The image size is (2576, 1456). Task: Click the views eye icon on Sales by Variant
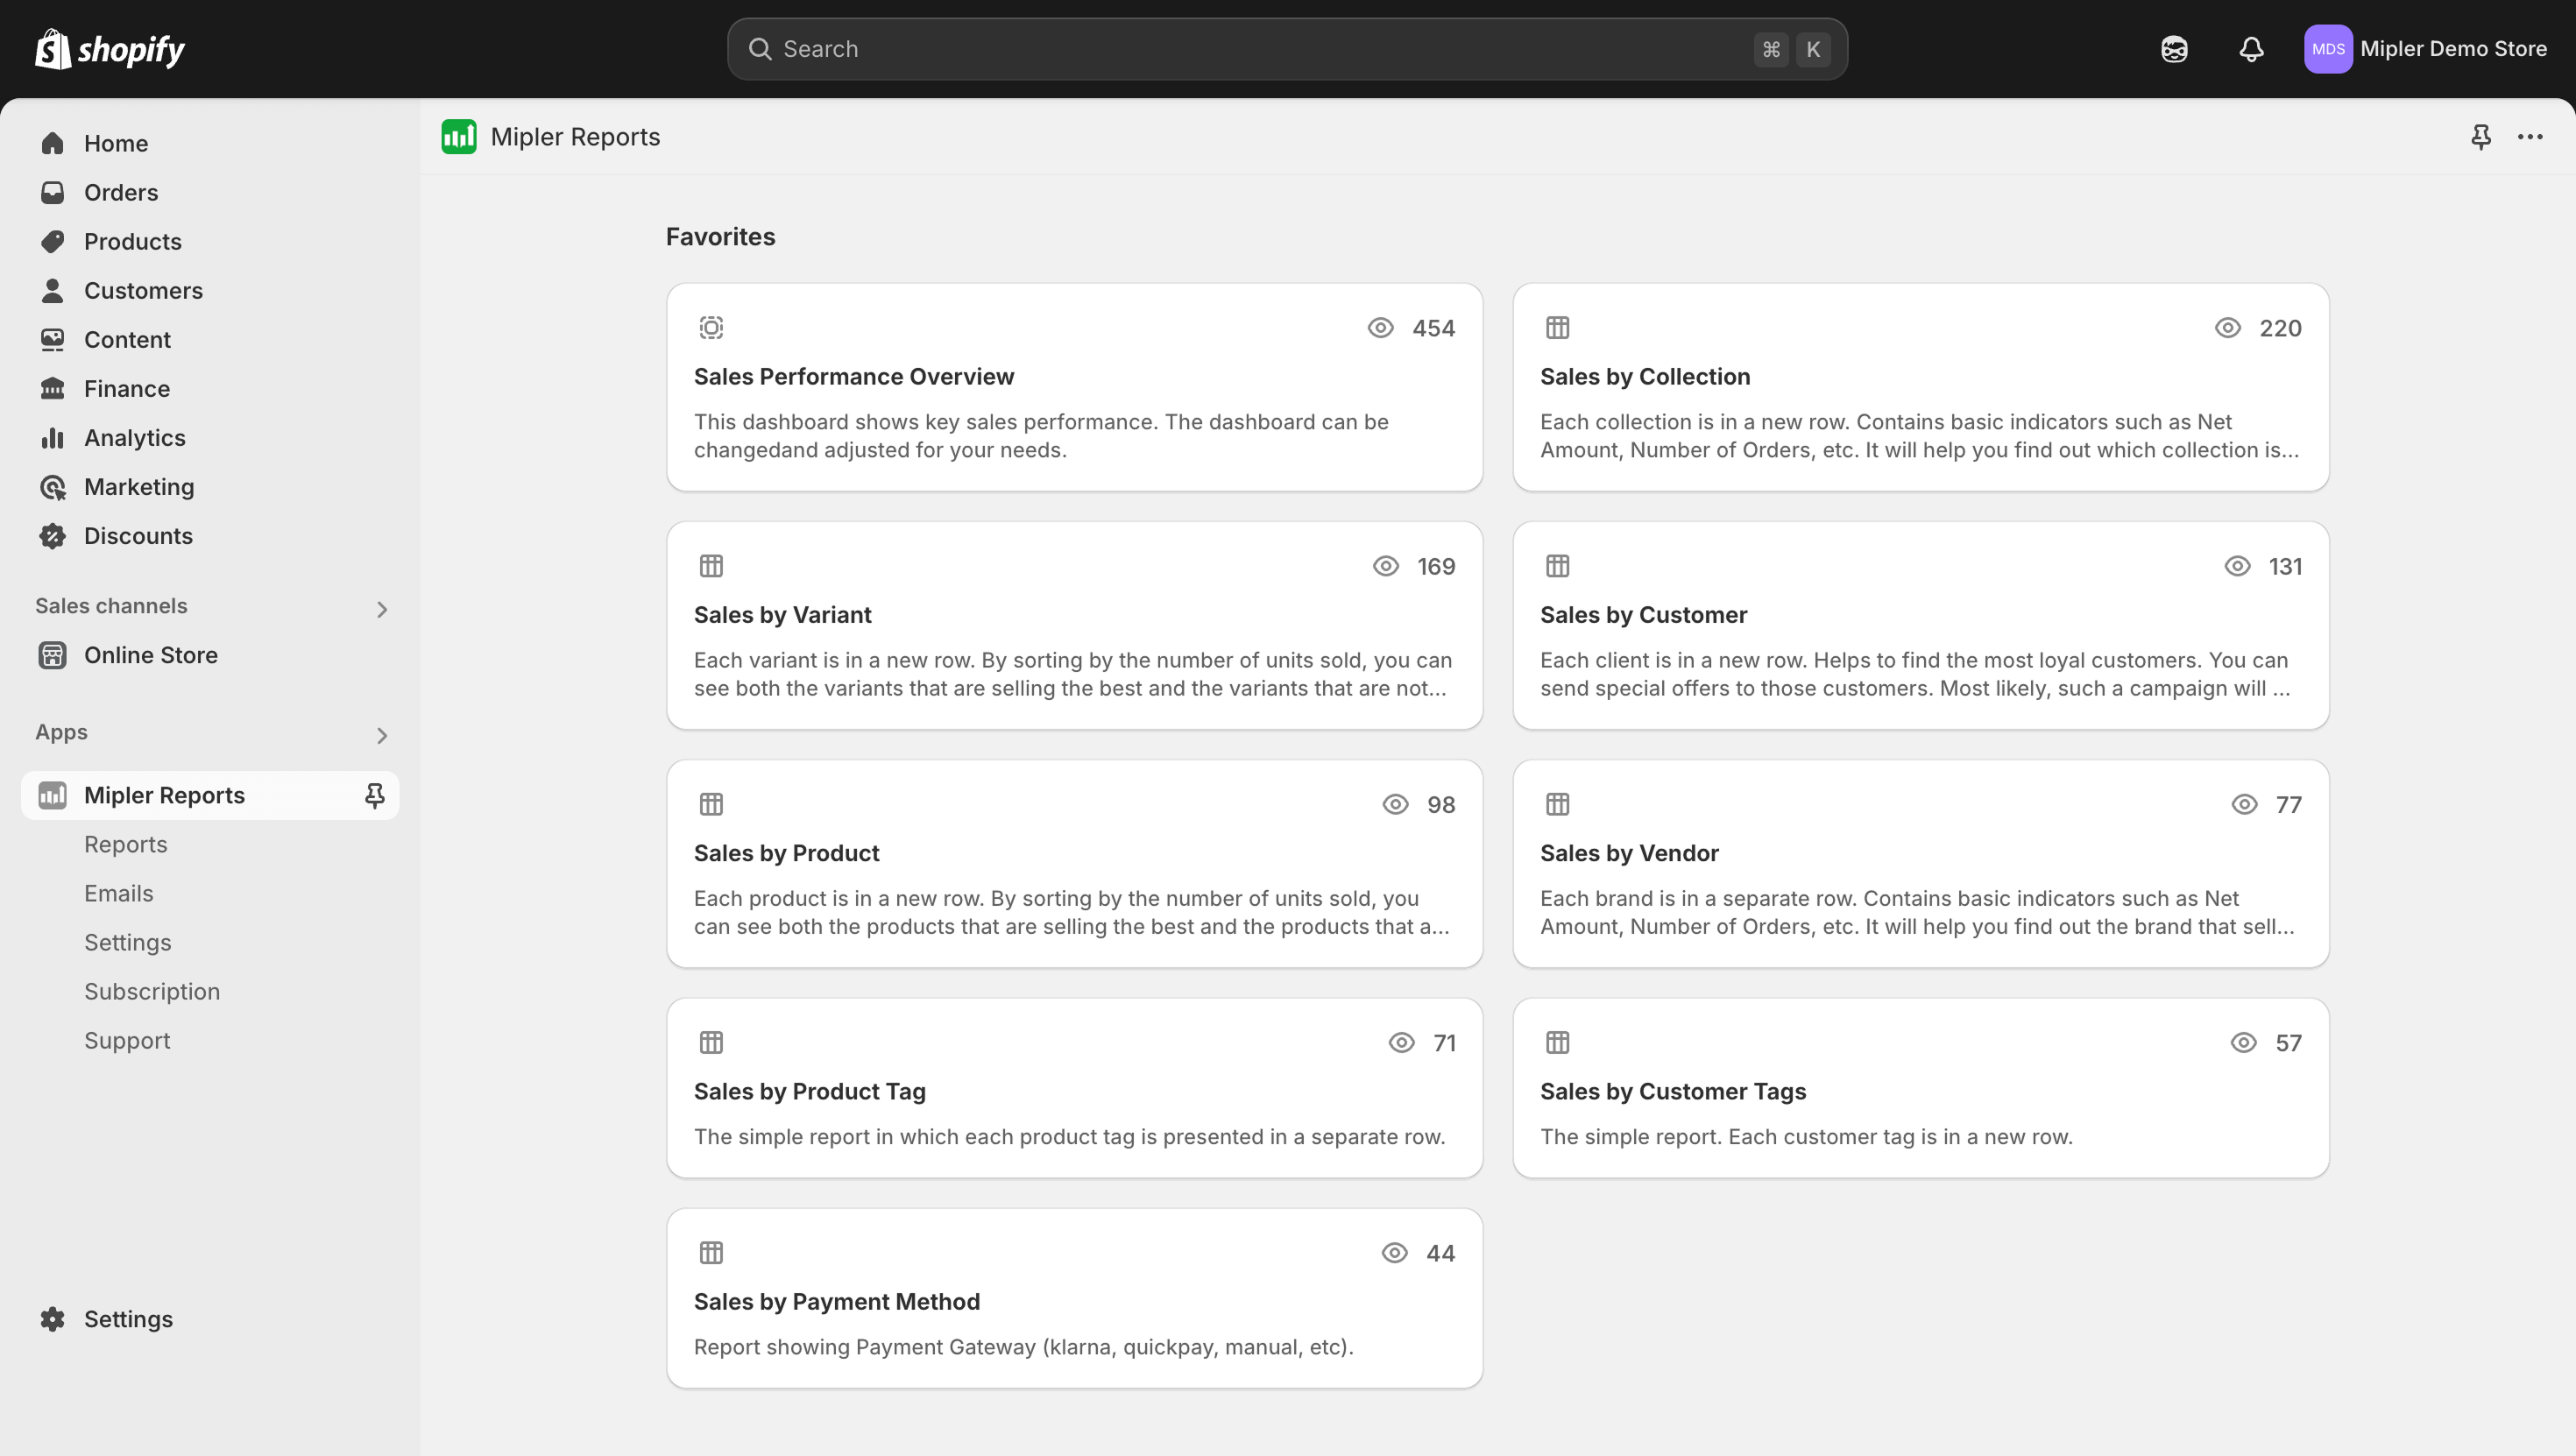click(1385, 566)
